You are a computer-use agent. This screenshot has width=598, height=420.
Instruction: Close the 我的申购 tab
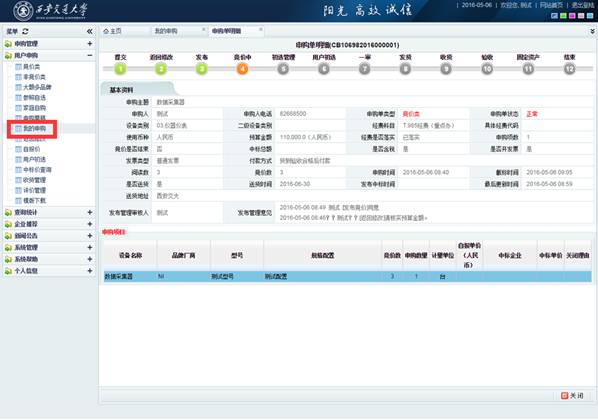203,29
